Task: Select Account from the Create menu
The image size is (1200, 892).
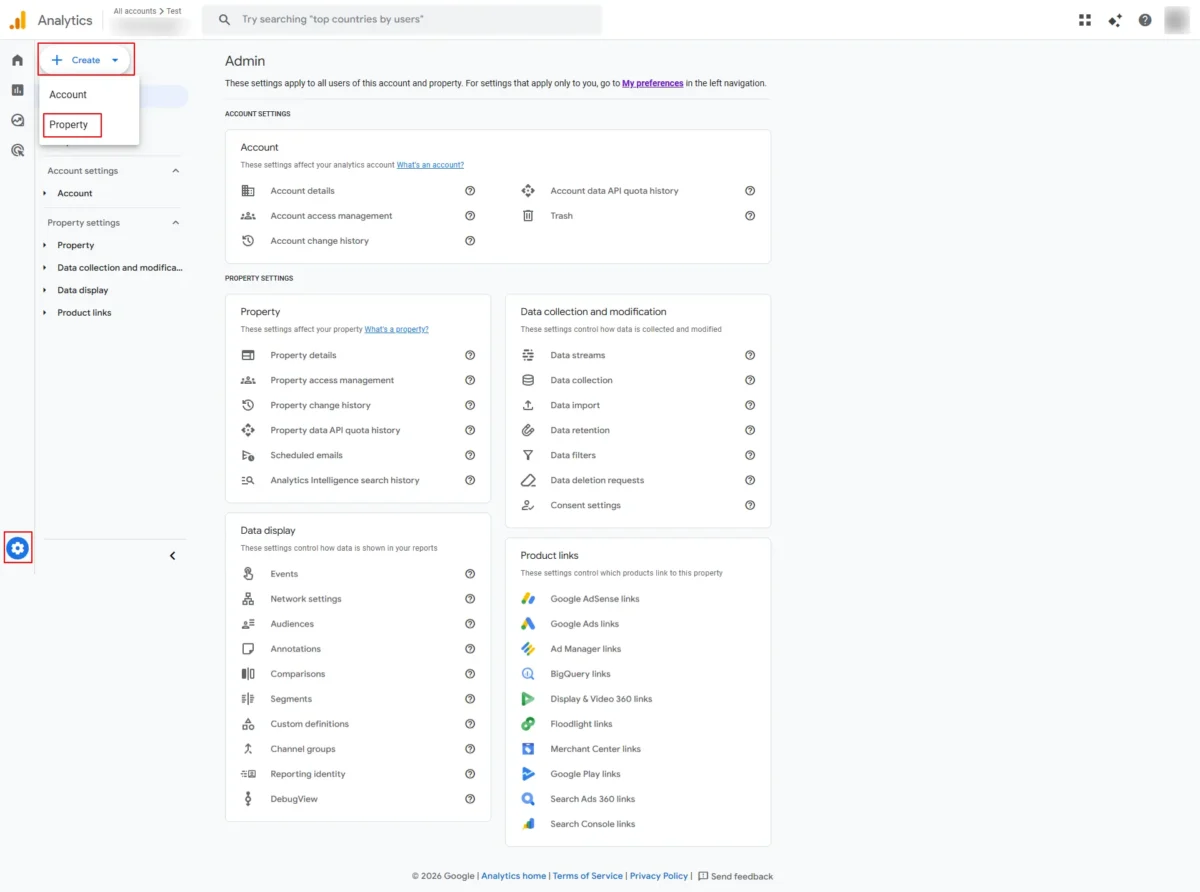Action: coord(67,94)
